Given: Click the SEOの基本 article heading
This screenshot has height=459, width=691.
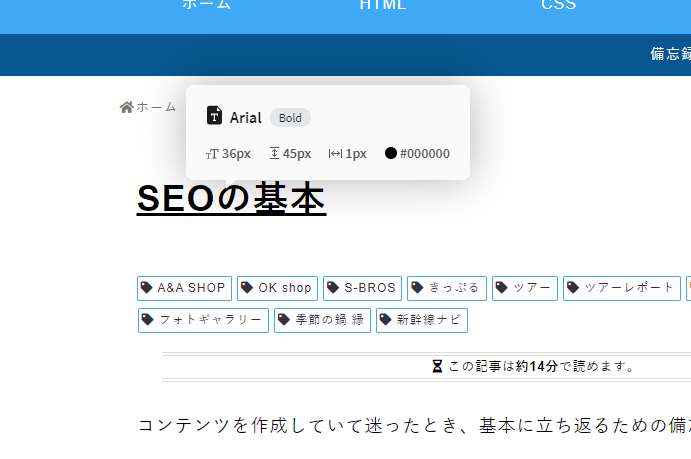Looking at the screenshot, I should (231, 199).
